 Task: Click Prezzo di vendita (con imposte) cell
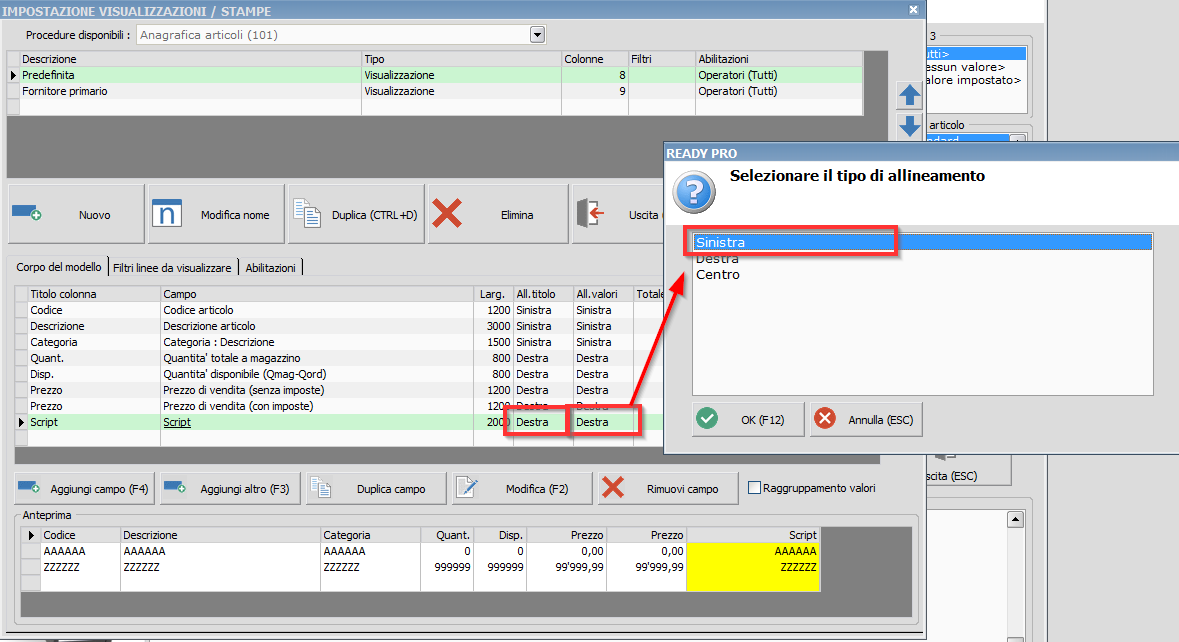(317, 406)
